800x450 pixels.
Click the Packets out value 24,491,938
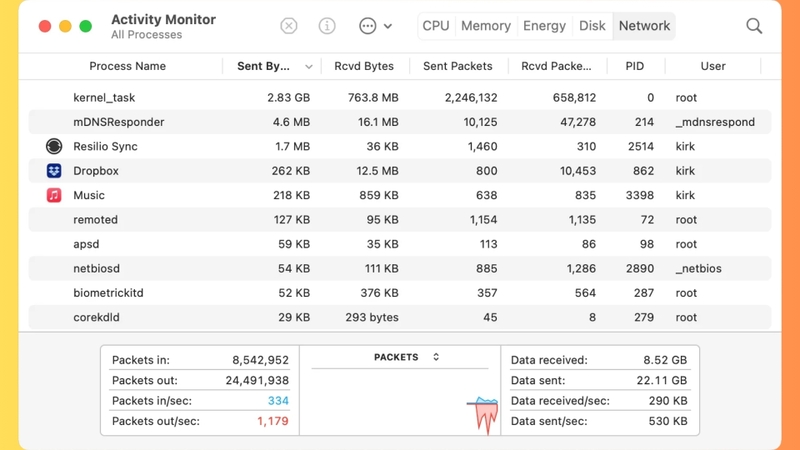pyautogui.click(x=257, y=381)
